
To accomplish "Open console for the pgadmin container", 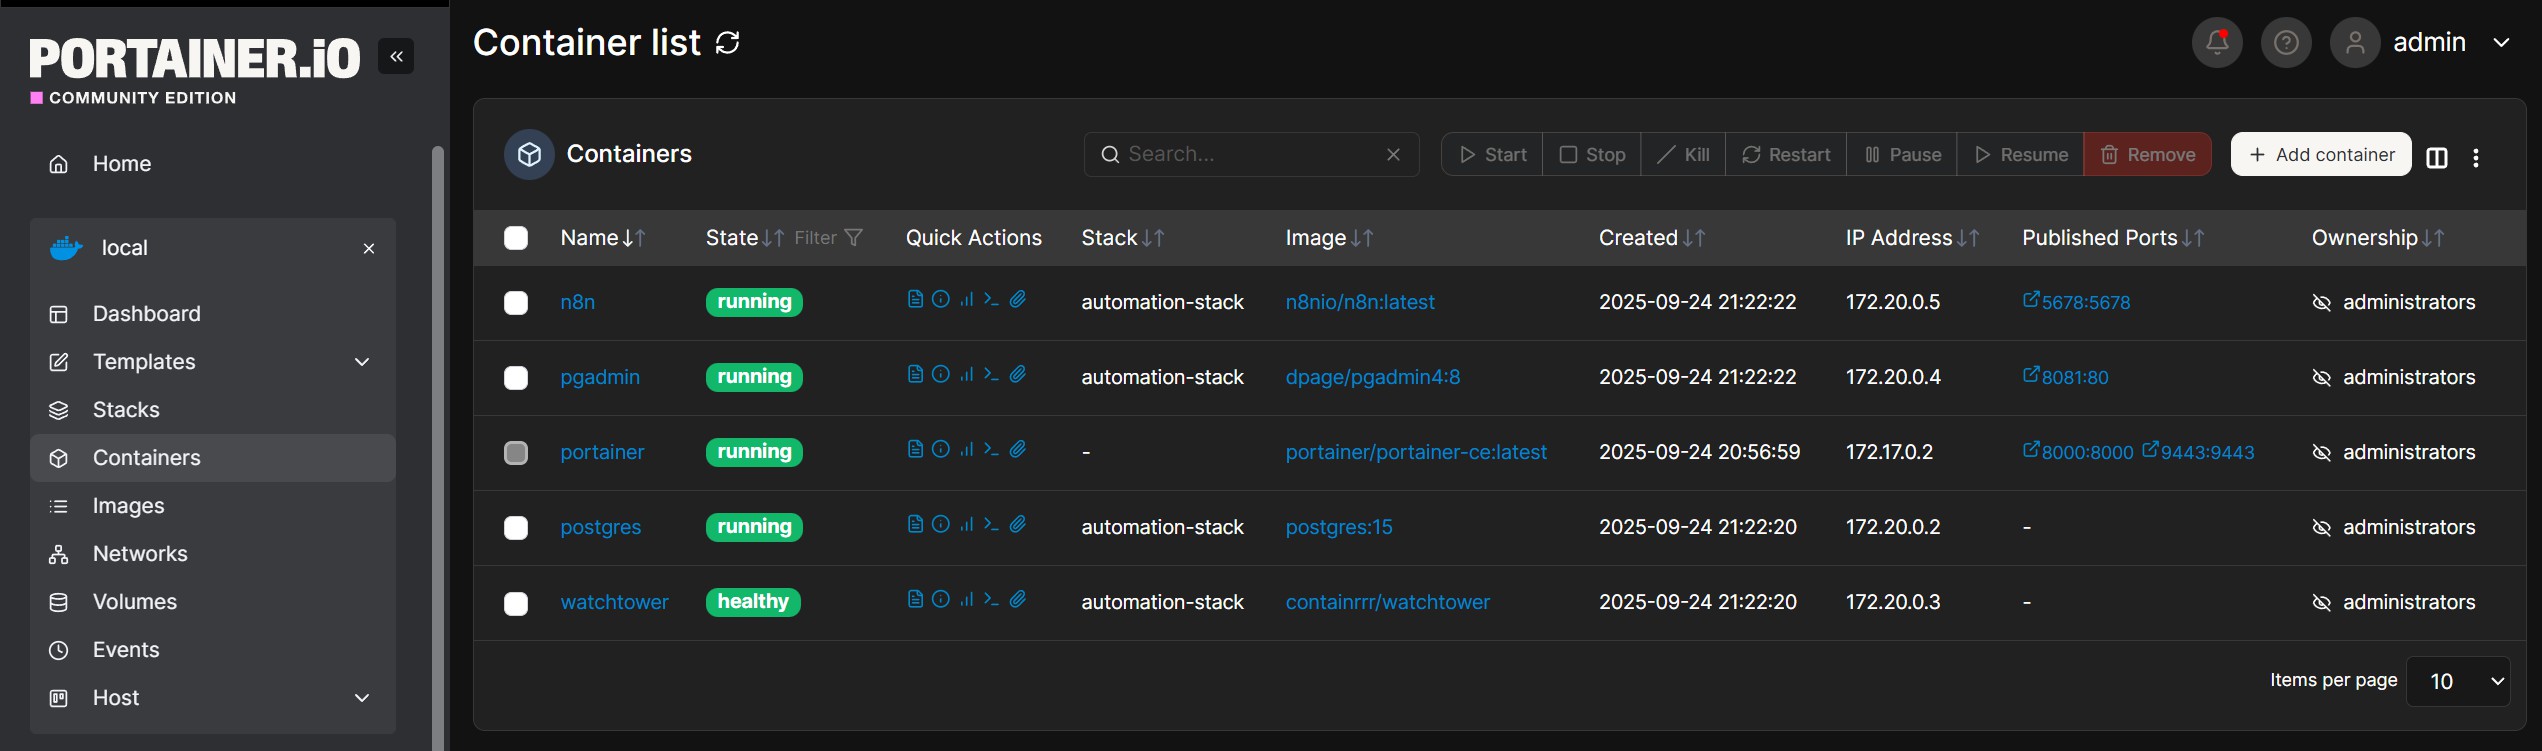I will pos(991,374).
